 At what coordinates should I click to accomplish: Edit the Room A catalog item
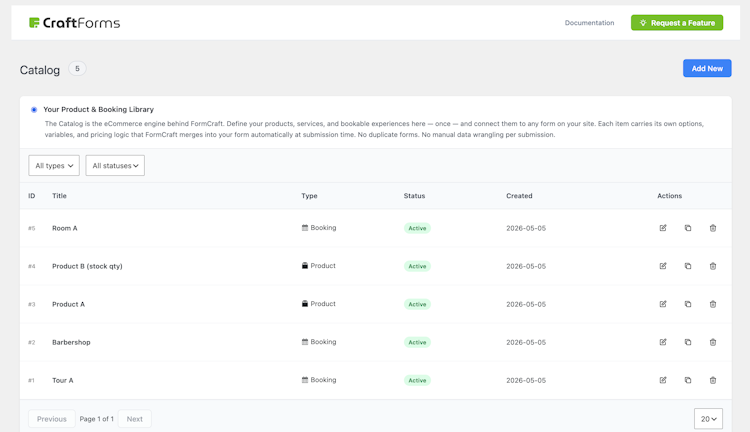(663, 228)
